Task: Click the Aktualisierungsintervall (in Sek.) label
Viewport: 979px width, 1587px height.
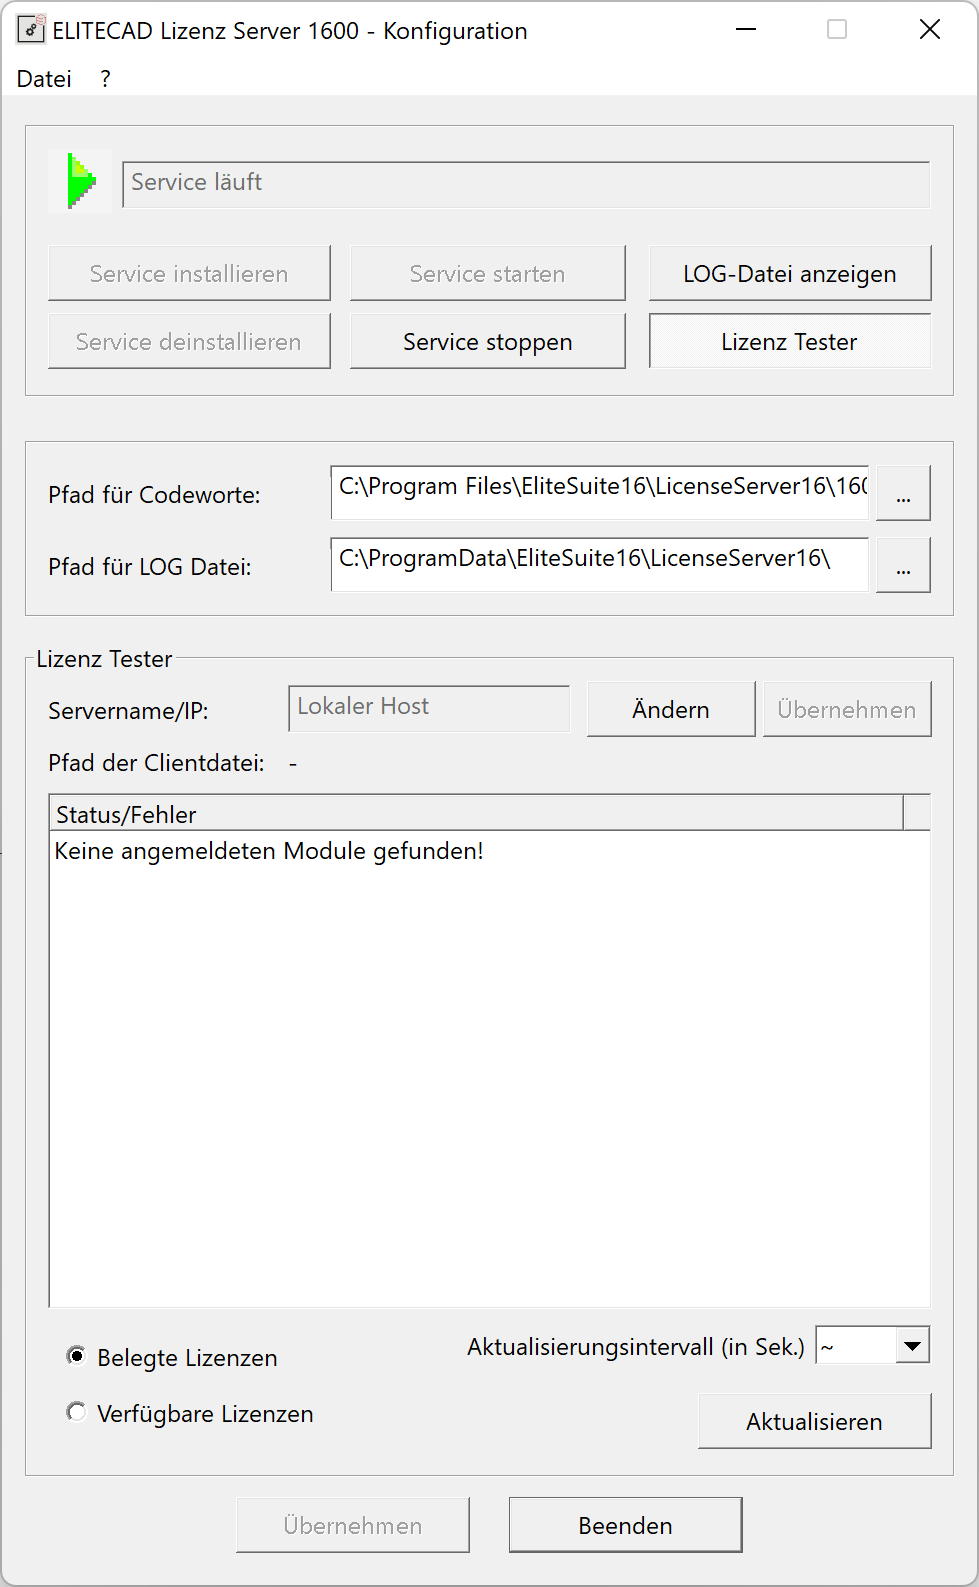Action: [636, 1347]
